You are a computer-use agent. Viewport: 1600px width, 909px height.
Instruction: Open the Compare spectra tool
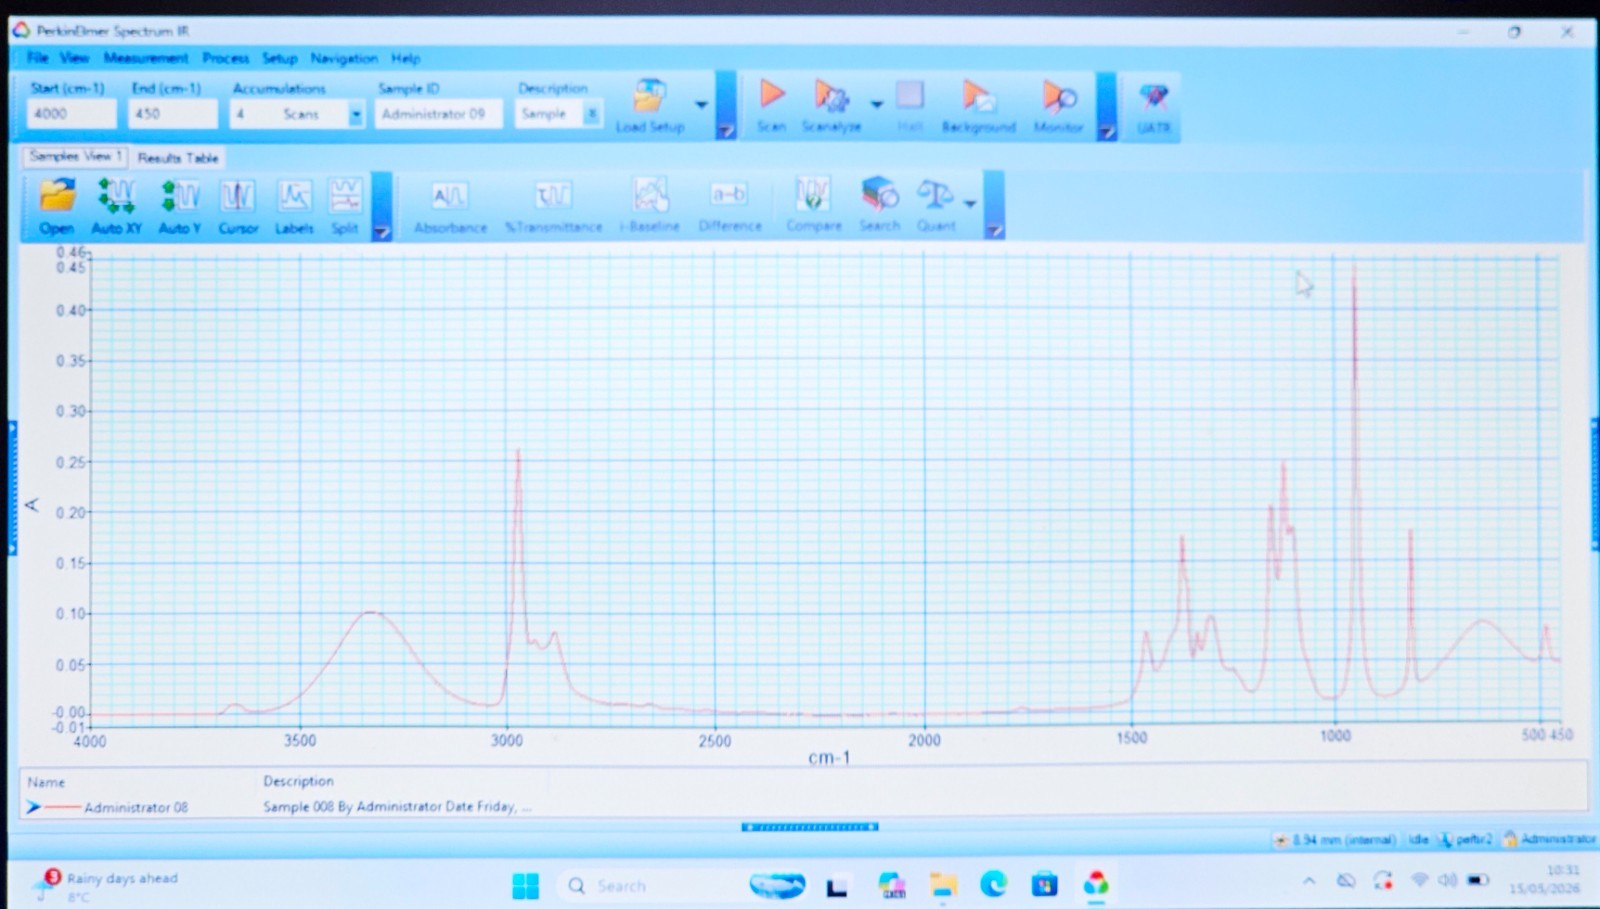(813, 204)
